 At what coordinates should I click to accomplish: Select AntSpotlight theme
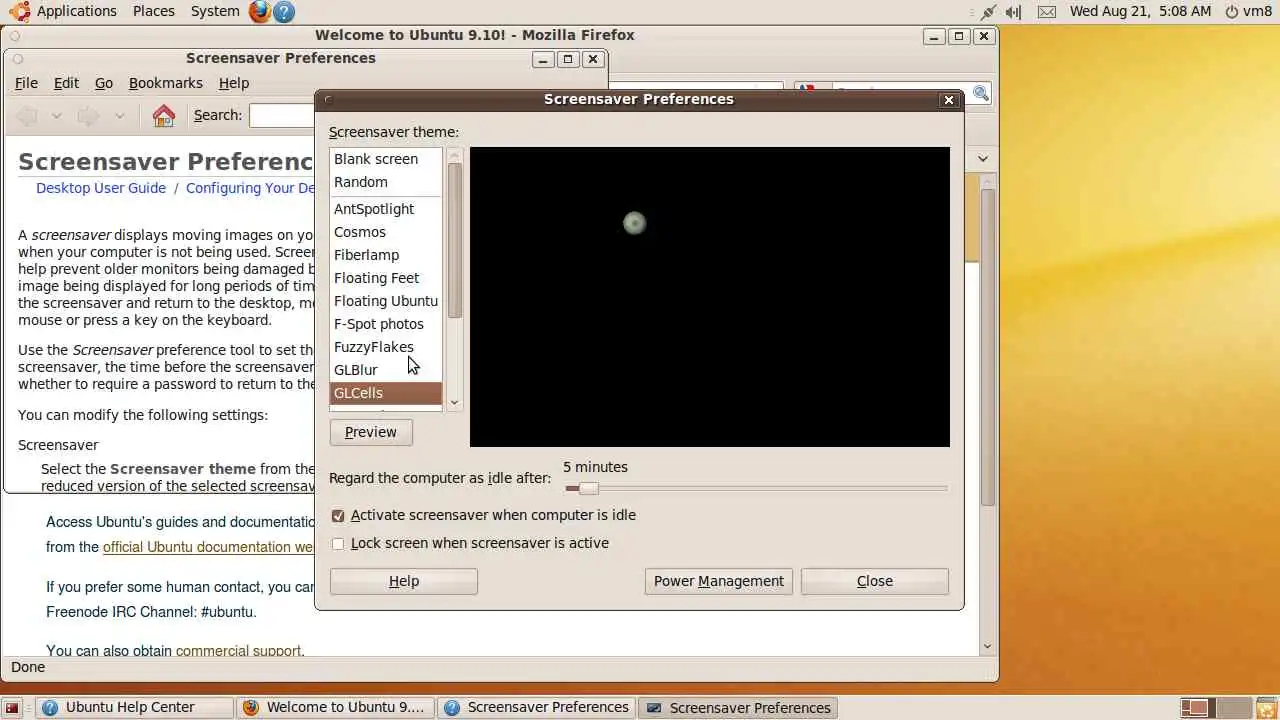pyautogui.click(x=386, y=209)
